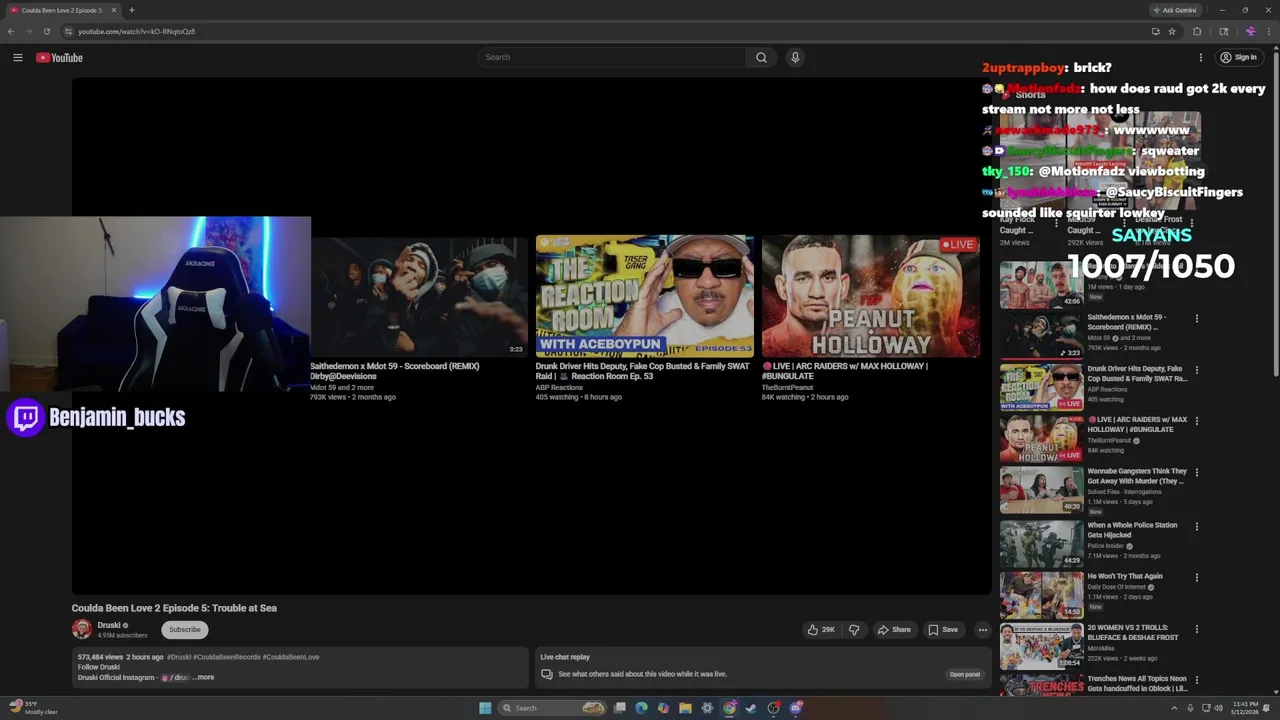Open Steam from the taskbar
Image resolution: width=1280 pixels, height=720 pixels.
click(751, 708)
